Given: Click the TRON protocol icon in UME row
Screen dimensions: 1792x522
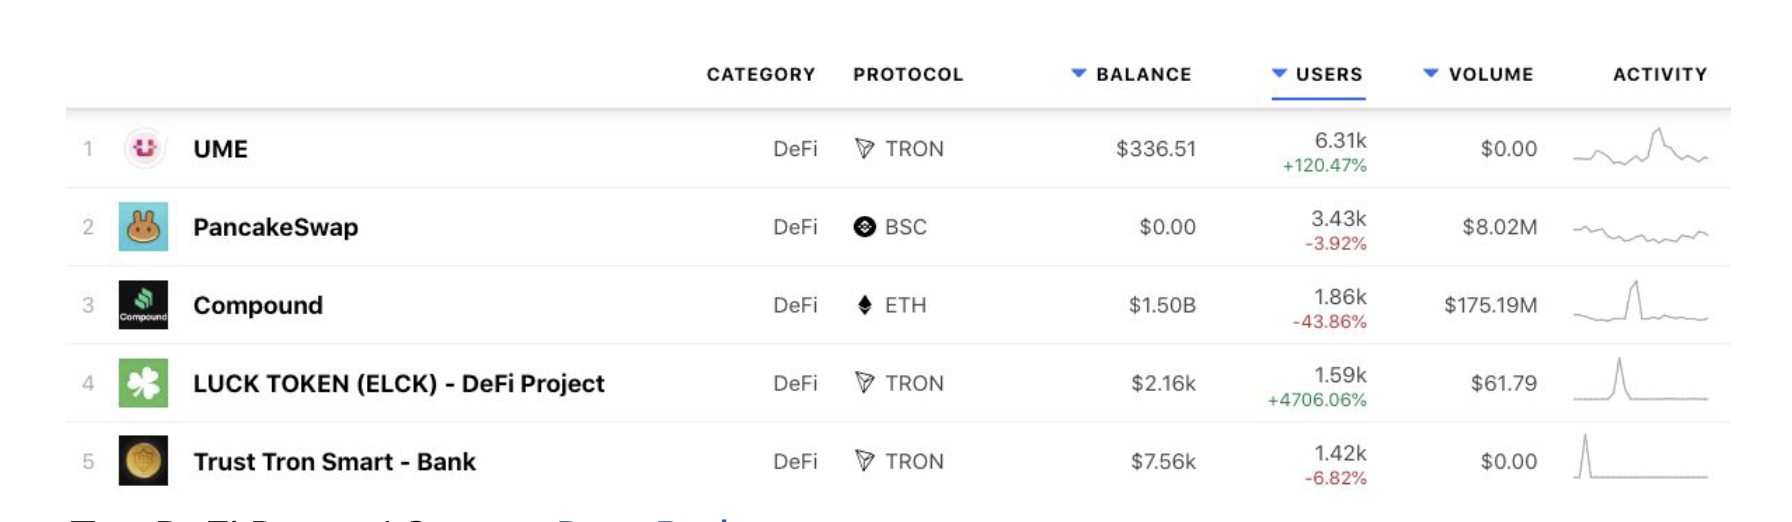Looking at the screenshot, I should (865, 149).
